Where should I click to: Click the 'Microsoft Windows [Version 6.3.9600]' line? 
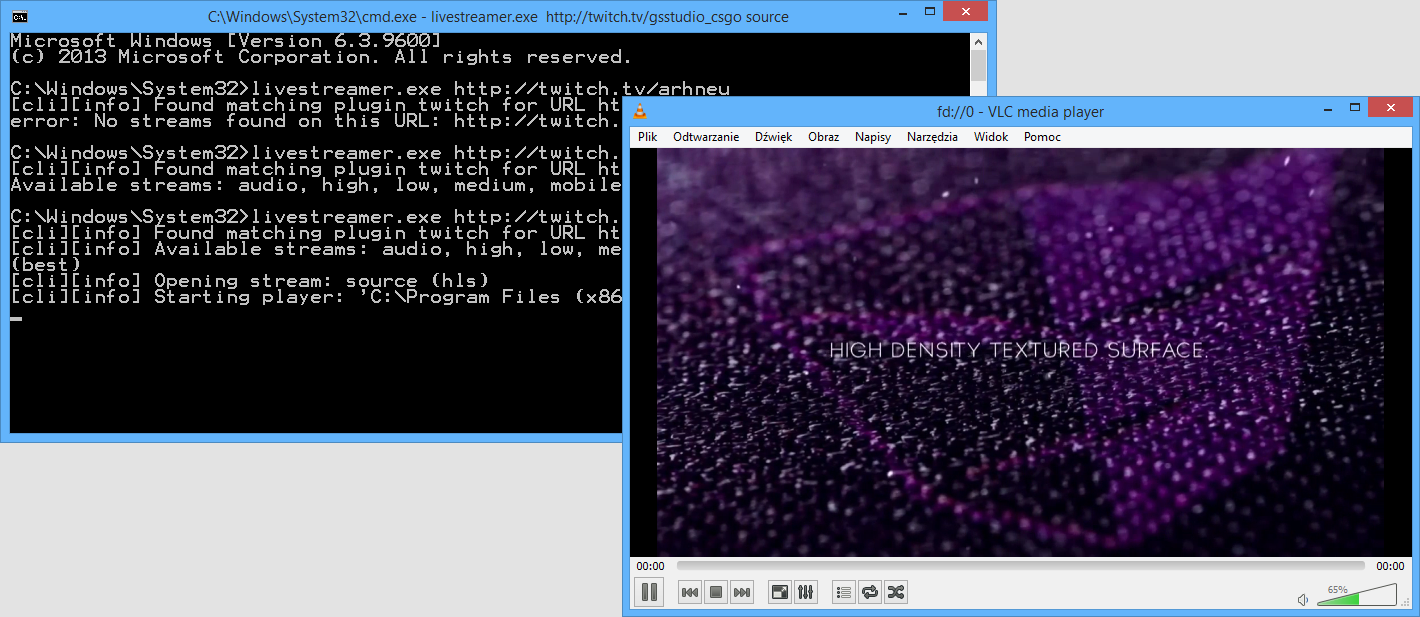(225, 41)
